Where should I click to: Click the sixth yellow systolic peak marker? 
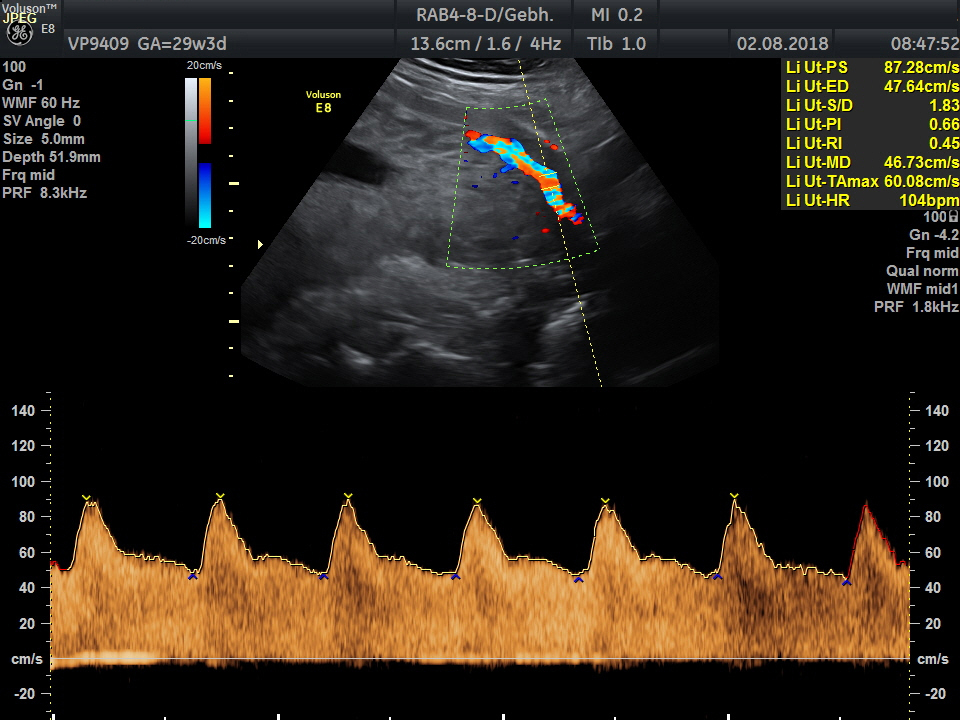coord(734,495)
